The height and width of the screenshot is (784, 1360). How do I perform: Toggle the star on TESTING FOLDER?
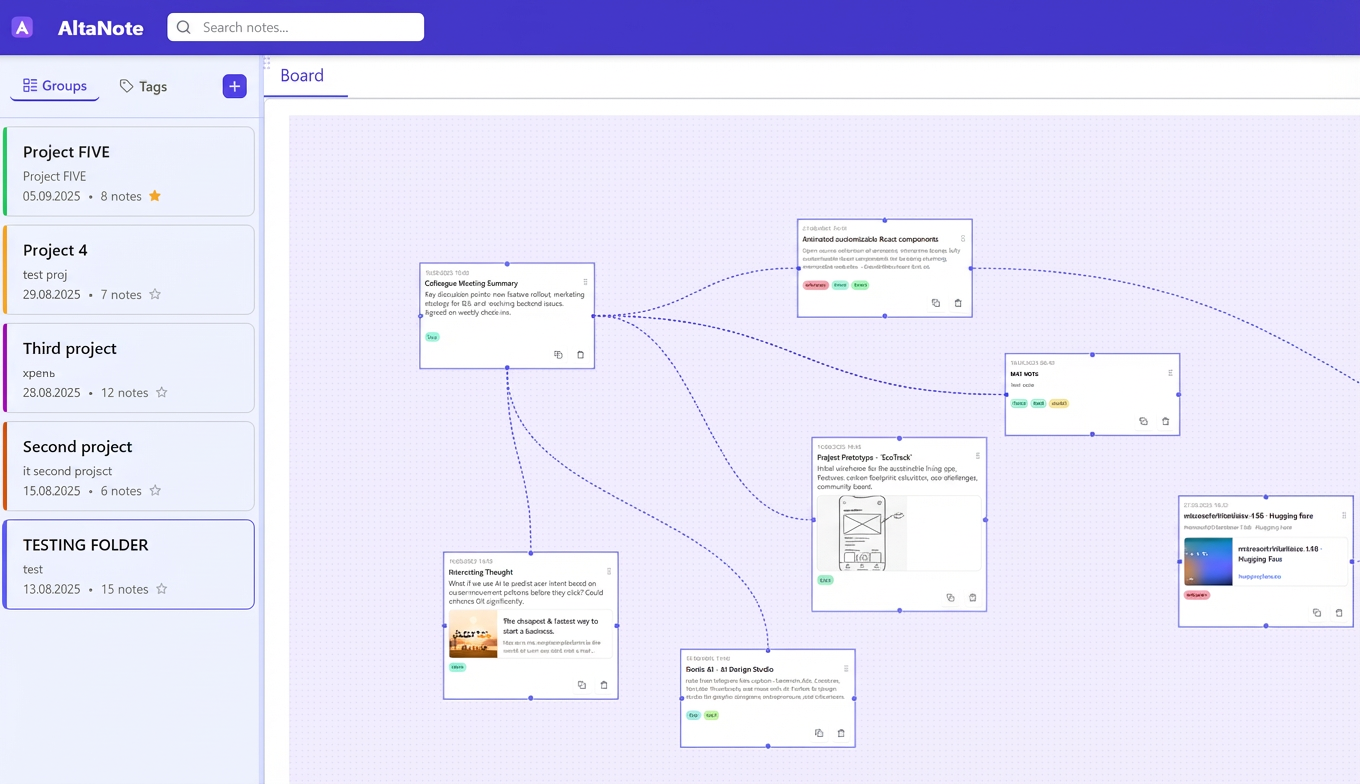[x=161, y=589]
